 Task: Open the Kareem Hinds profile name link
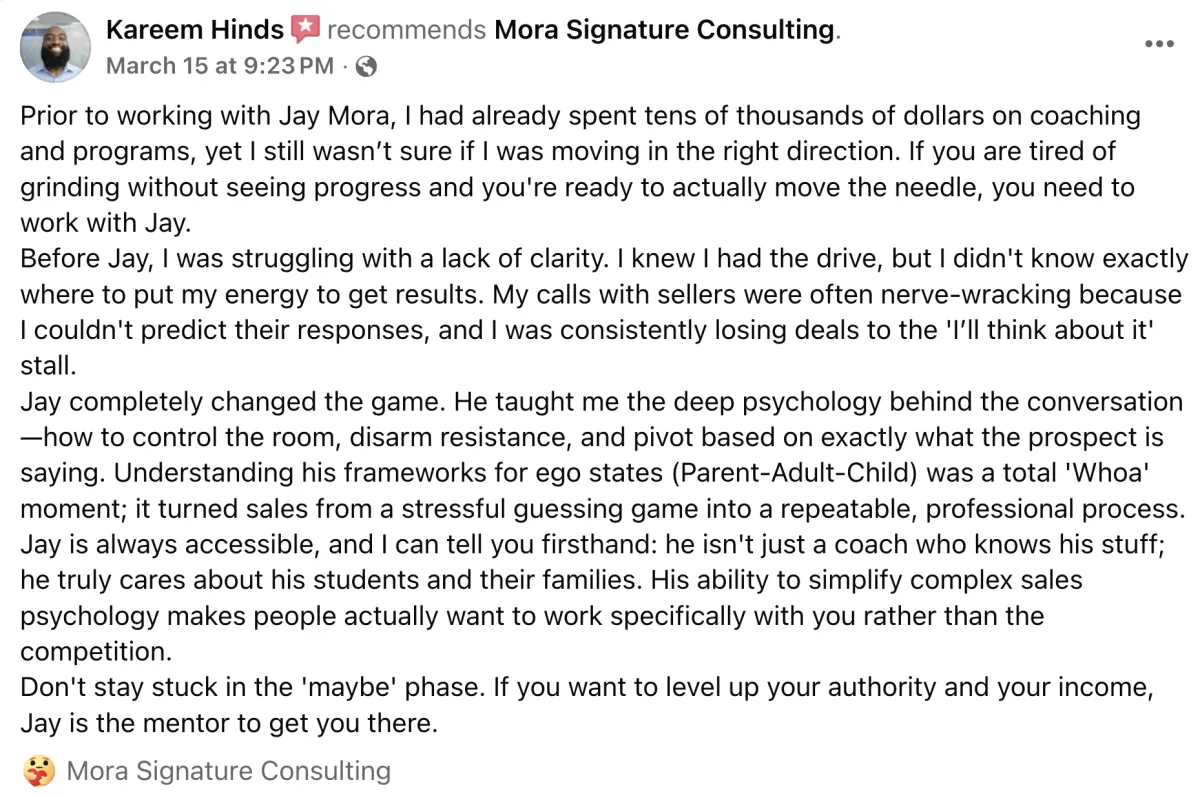tap(194, 30)
